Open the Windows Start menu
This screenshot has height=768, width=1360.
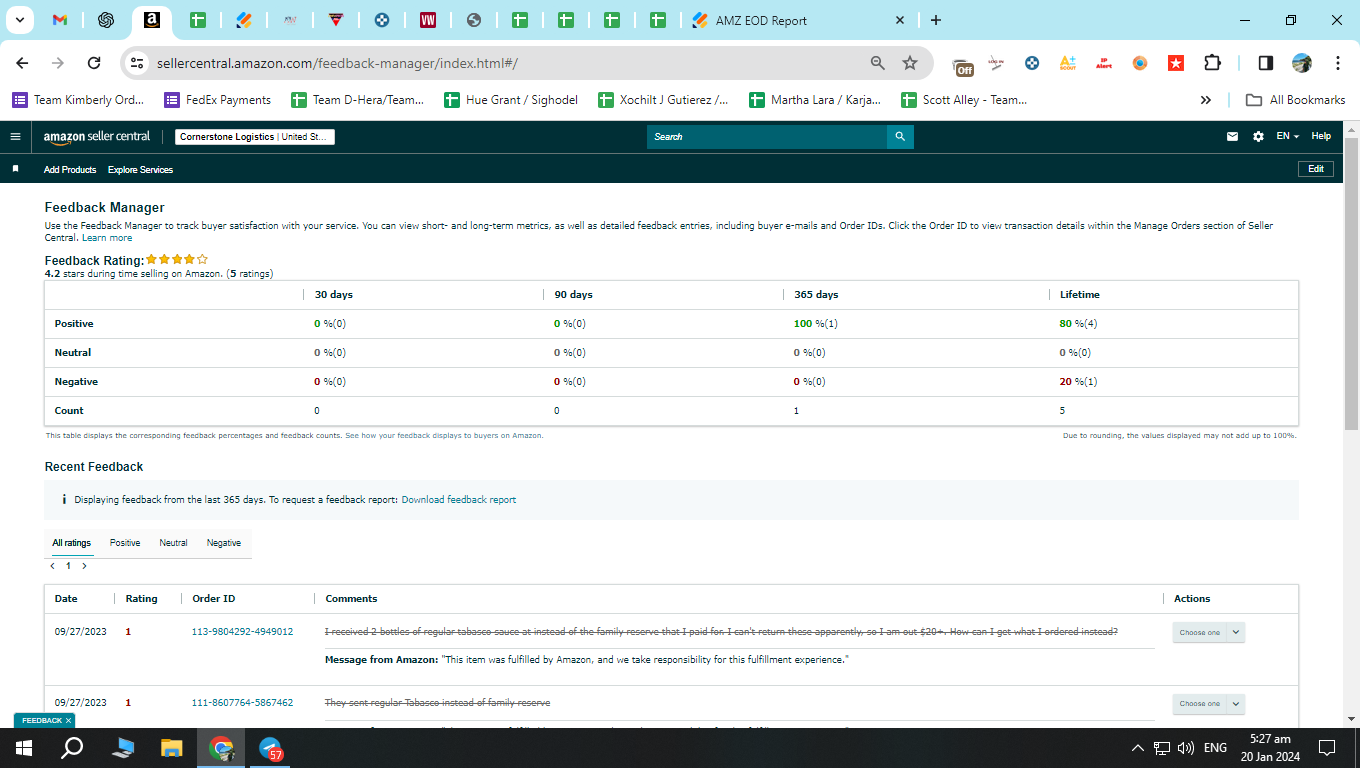point(24,748)
